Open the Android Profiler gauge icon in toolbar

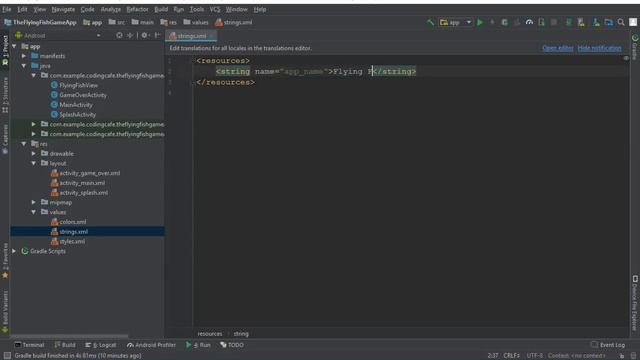(529, 22)
